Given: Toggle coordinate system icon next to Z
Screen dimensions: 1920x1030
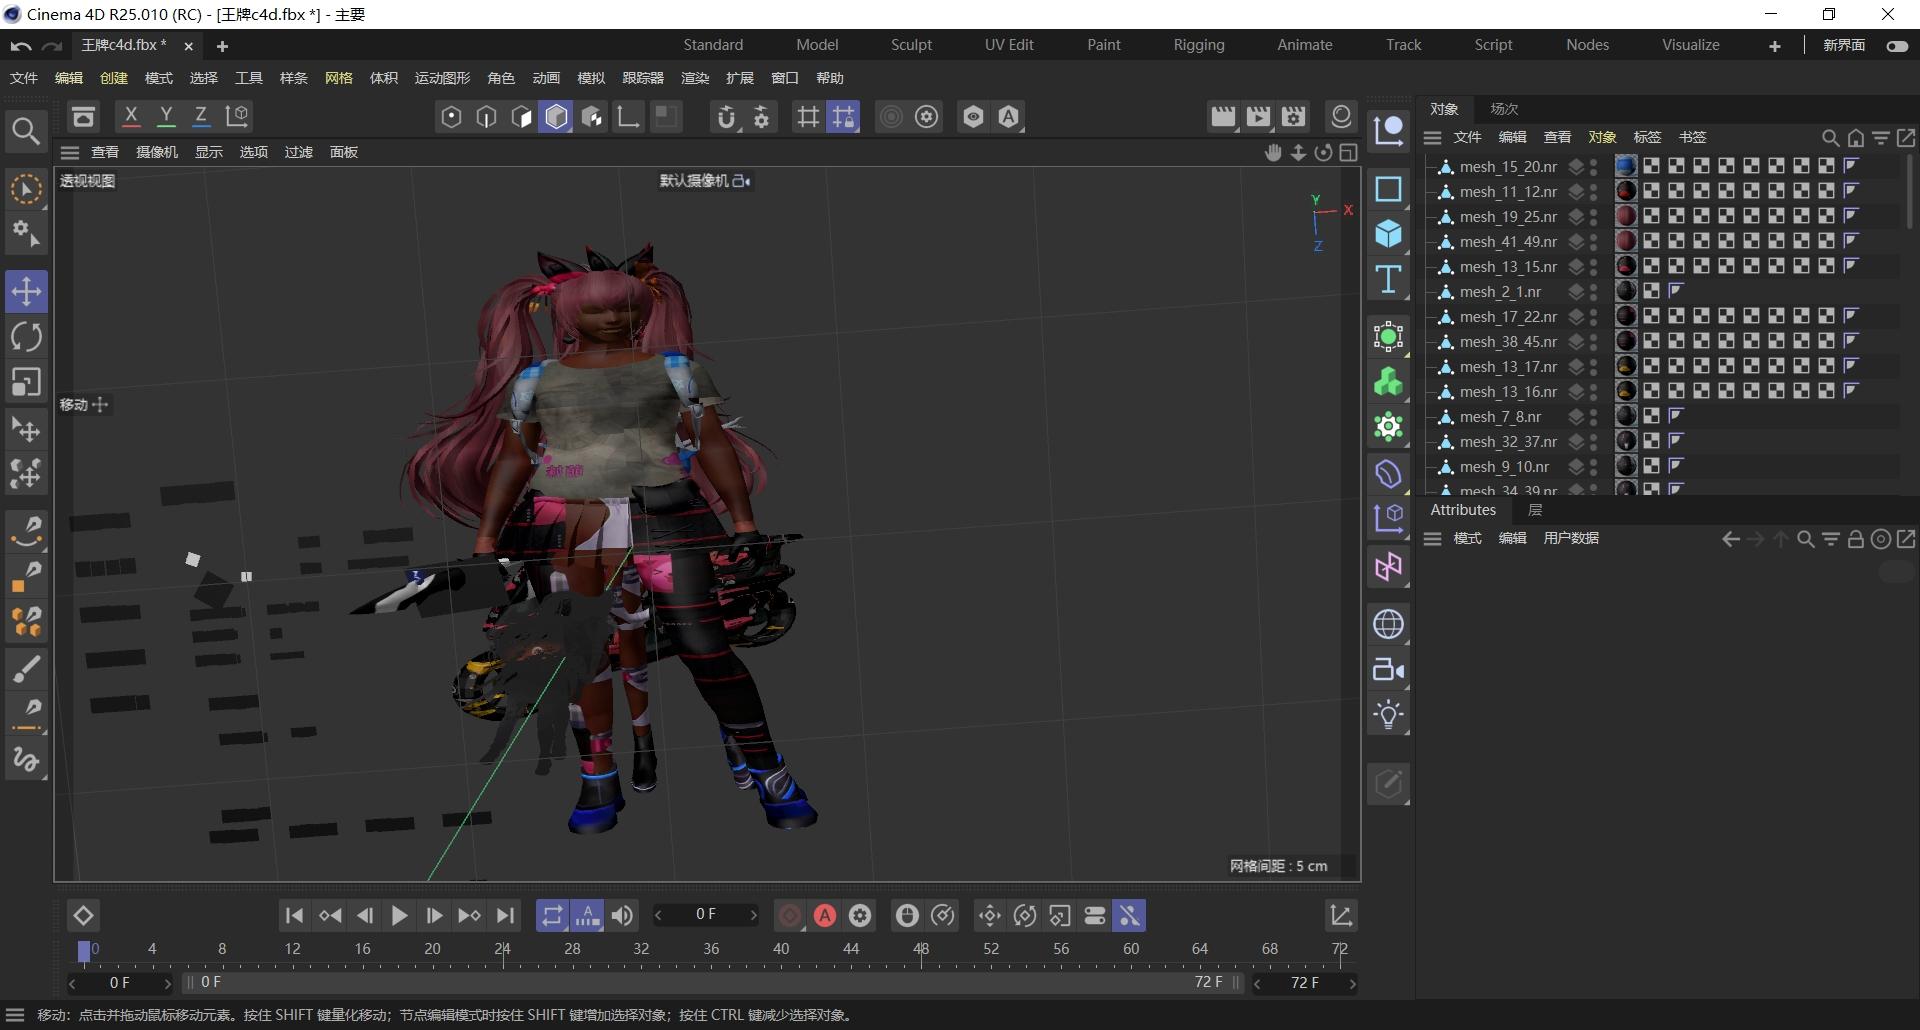Looking at the screenshot, I should pos(237,117).
